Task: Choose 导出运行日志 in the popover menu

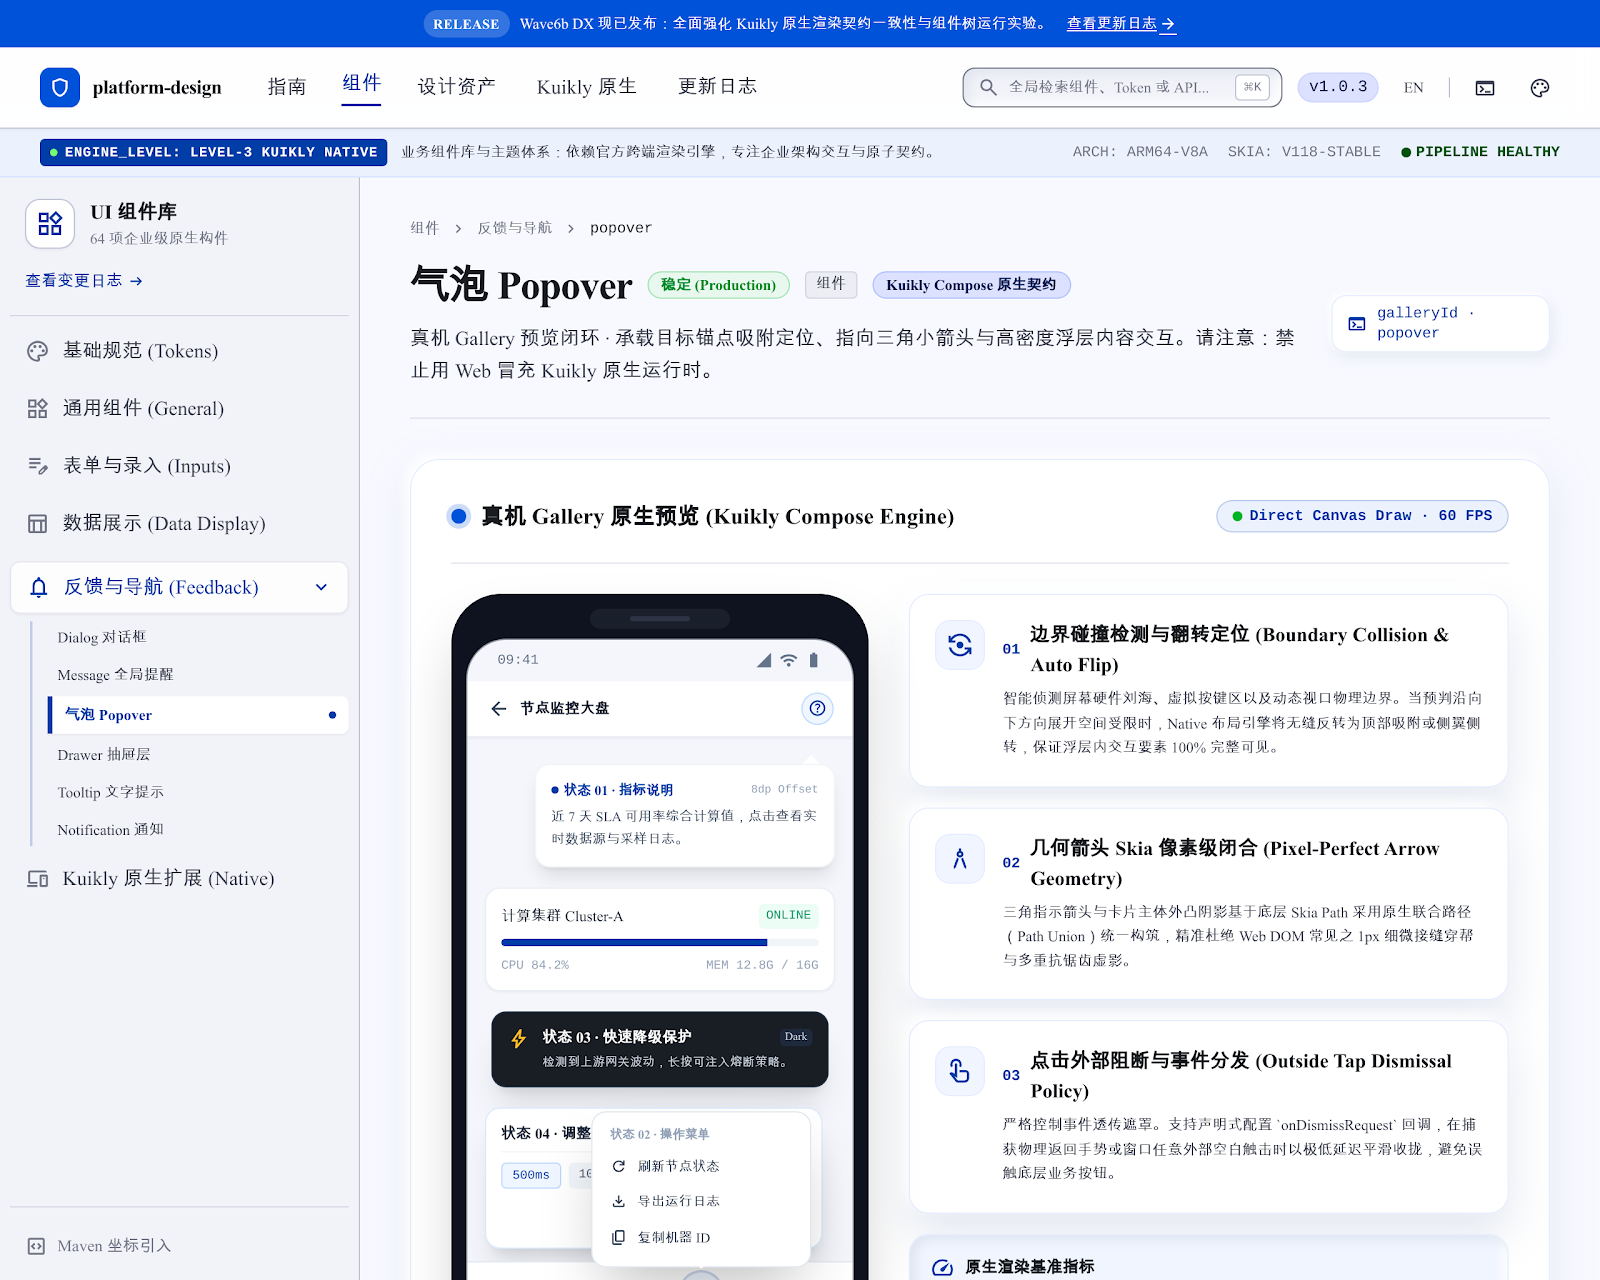Action: (700, 1201)
